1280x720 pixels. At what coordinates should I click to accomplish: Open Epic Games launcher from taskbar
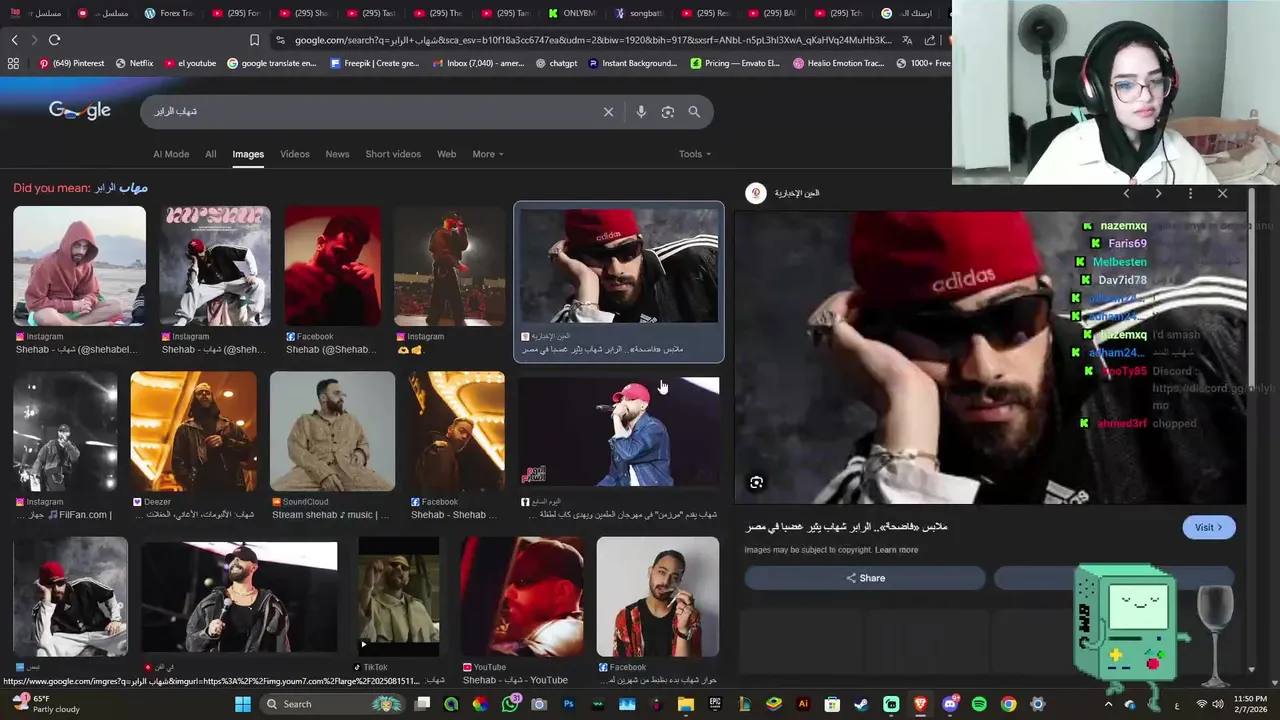click(715, 704)
